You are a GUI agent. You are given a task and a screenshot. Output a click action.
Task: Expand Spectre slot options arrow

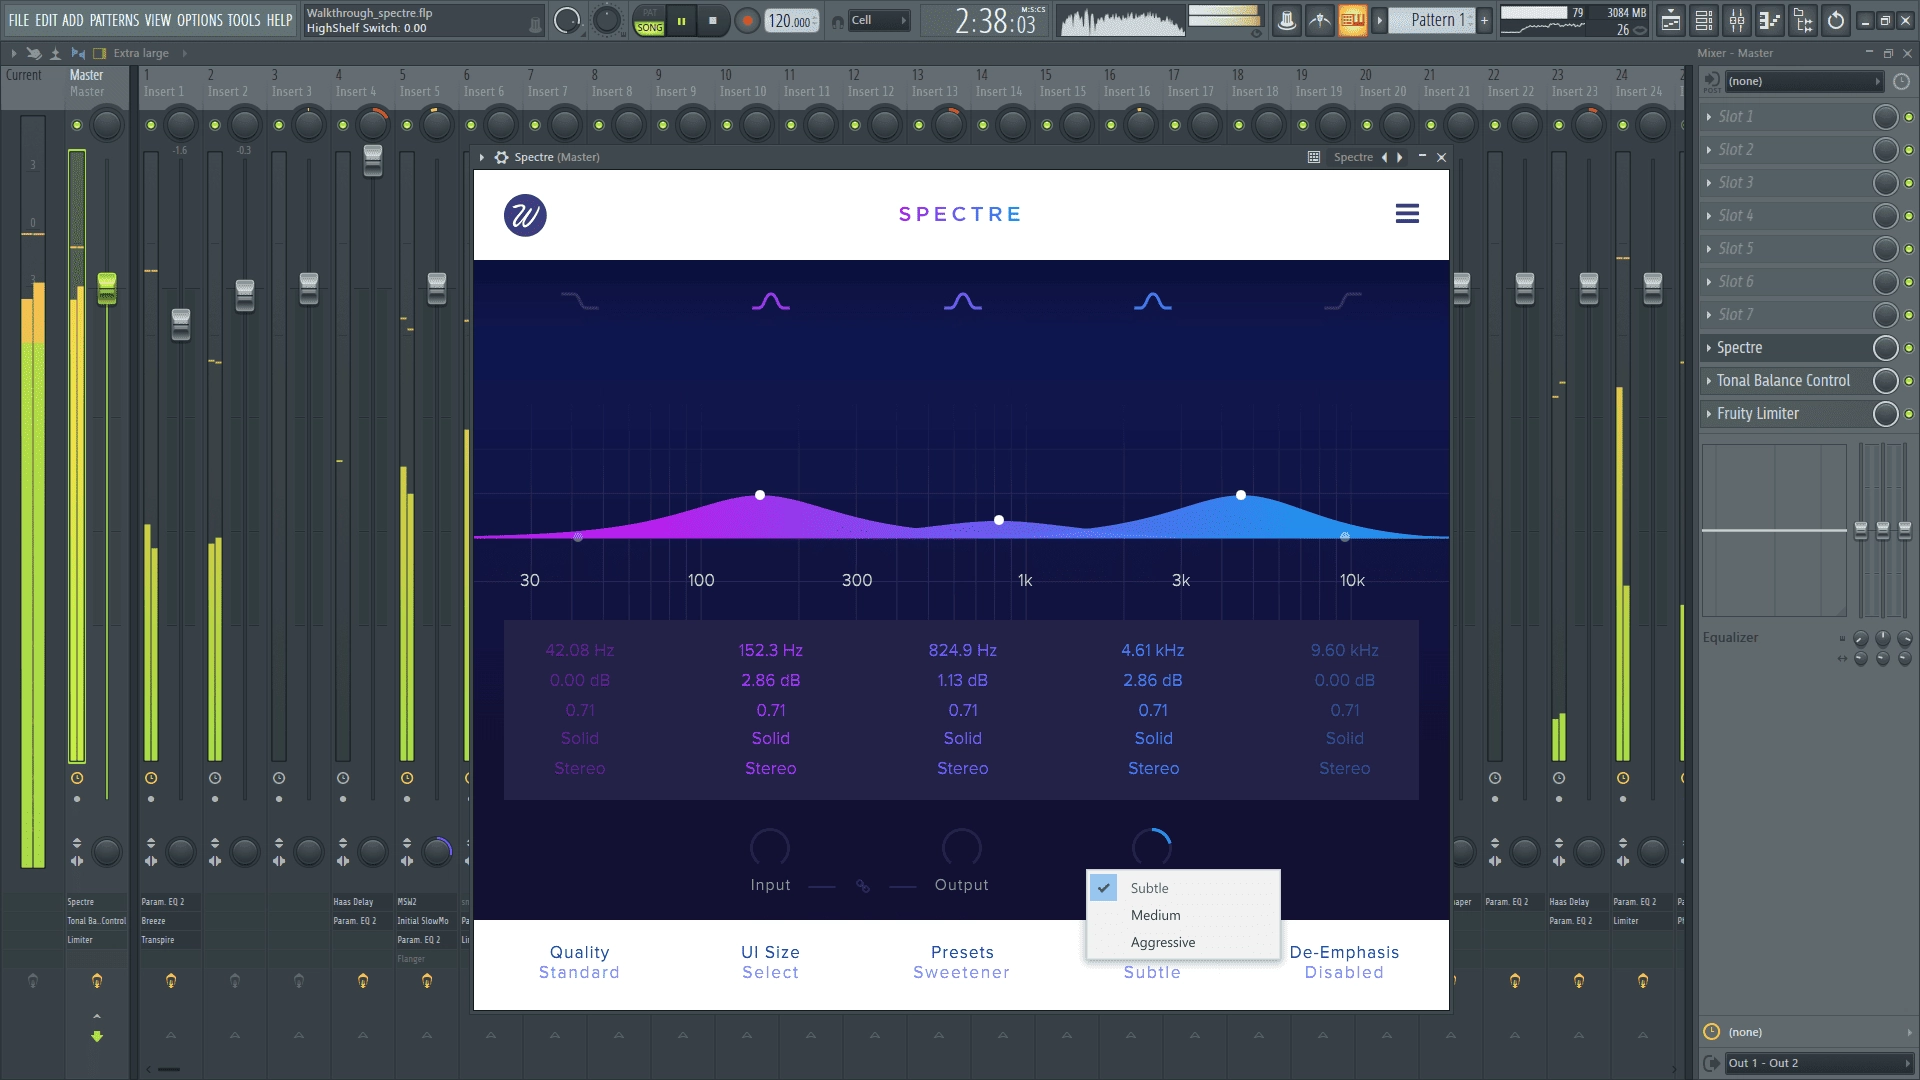coord(1709,348)
